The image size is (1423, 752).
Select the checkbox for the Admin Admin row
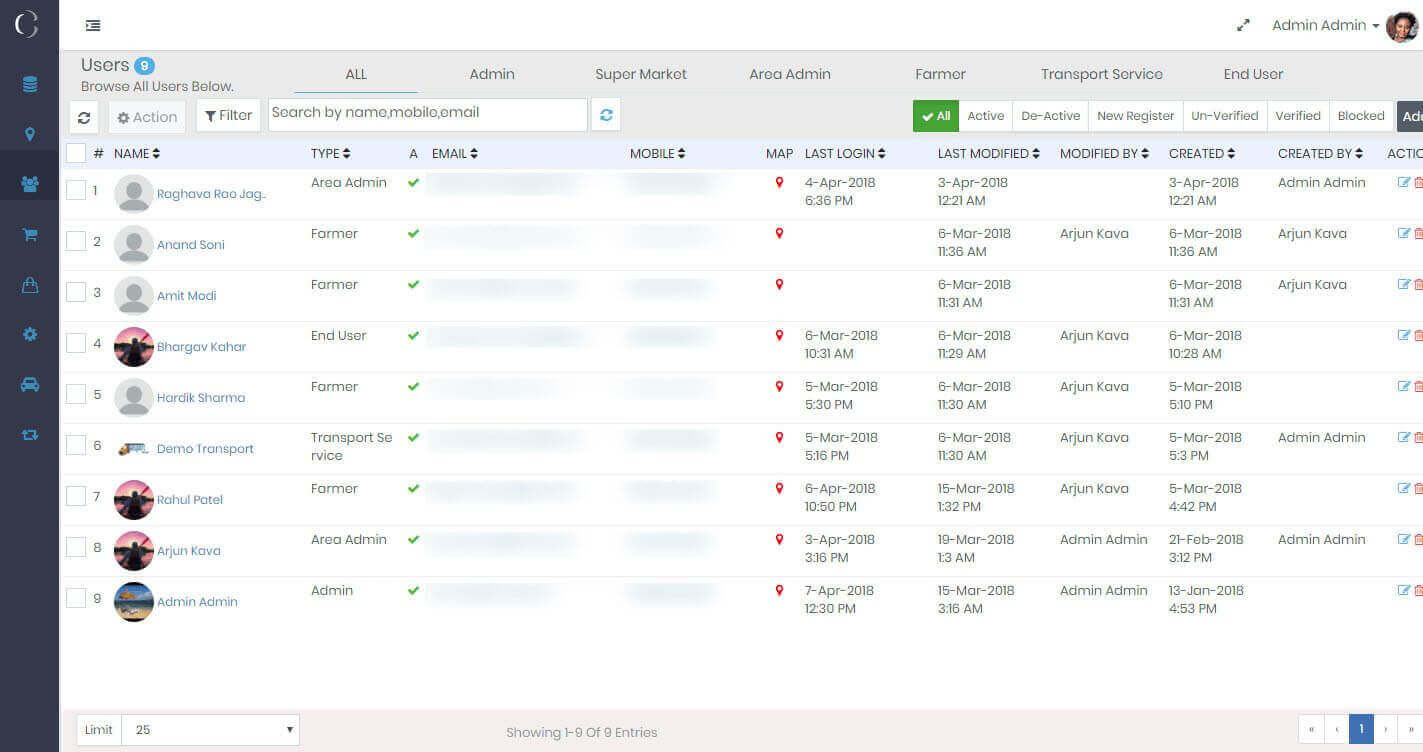tap(76, 598)
